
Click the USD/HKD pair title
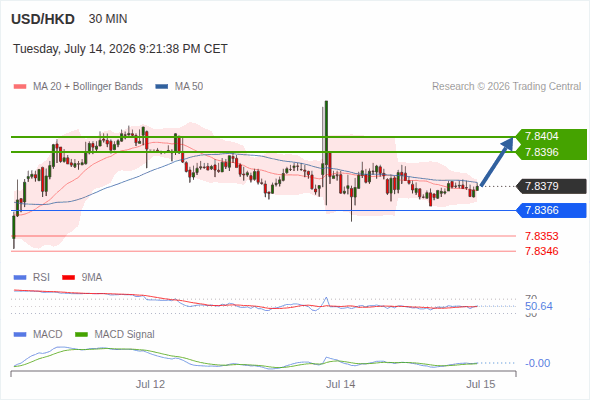(x=43, y=19)
